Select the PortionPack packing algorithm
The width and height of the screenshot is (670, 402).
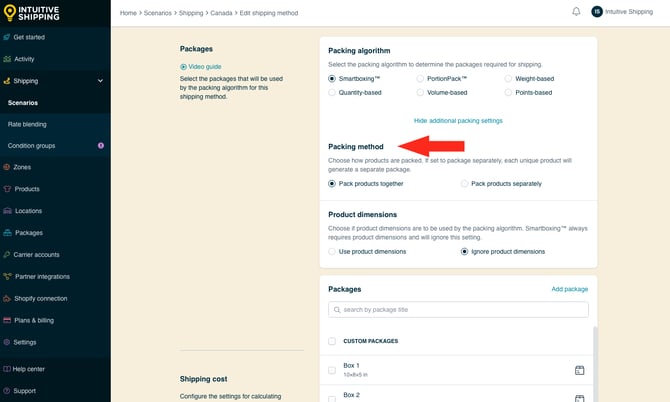click(420, 79)
